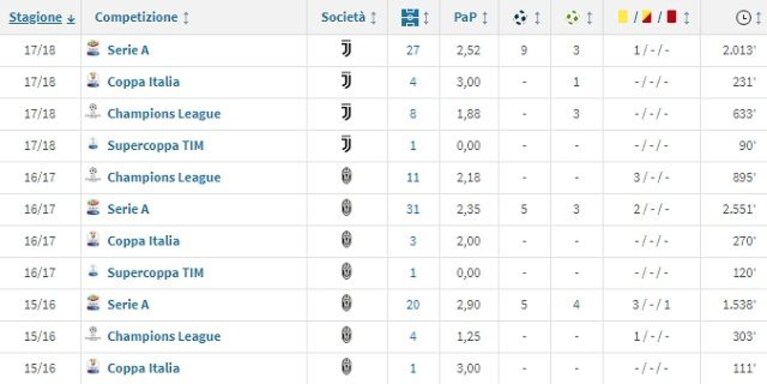This screenshot has height=384, width=767.
Task: Sort by the assists ball icon
Action: pyautogui.click(x=572, y=18)
